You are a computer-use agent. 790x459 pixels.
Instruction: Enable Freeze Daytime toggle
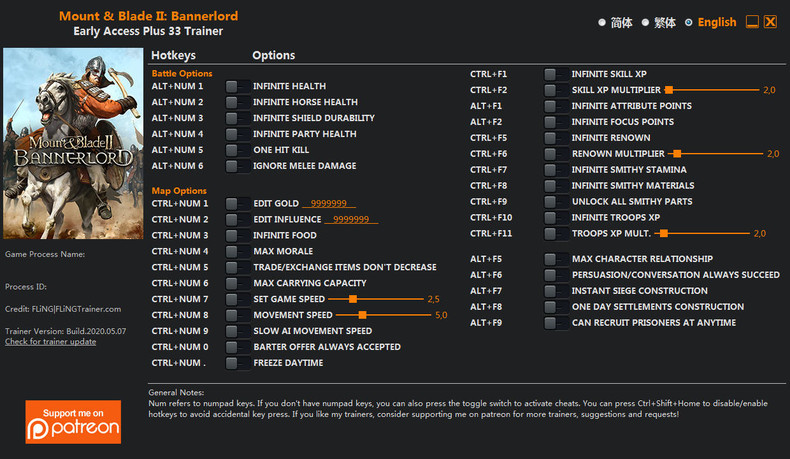(237, 363)
